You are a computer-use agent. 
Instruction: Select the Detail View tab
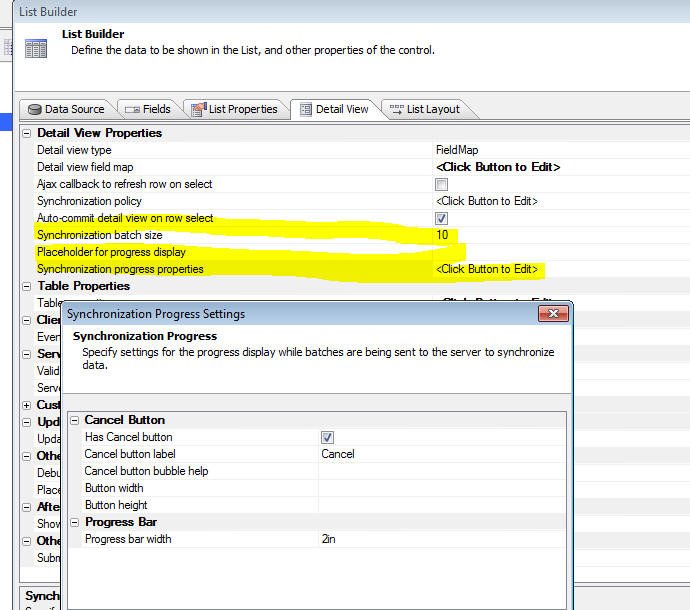334,109
